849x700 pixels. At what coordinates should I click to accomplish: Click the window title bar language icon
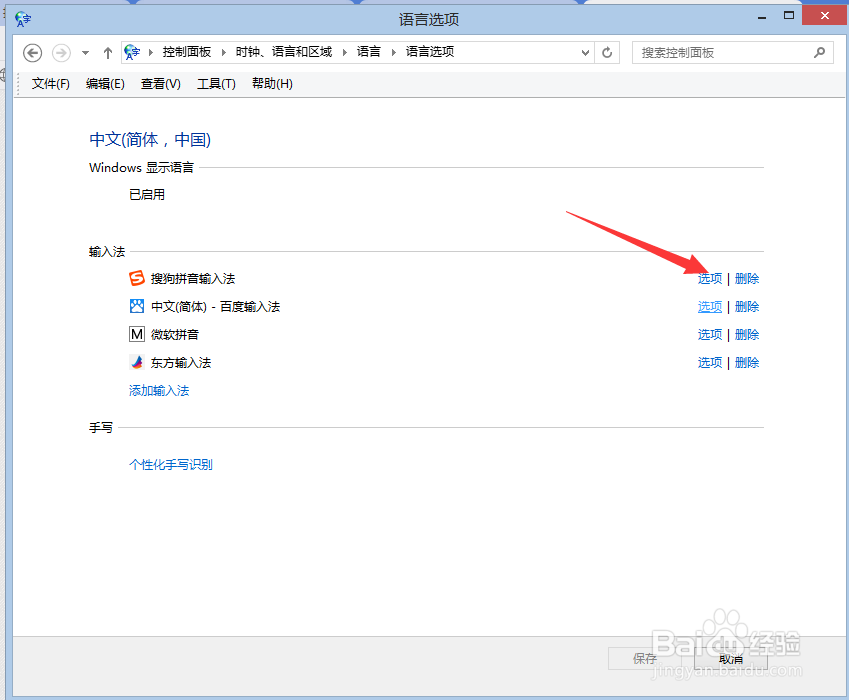[x=23, y=19]
